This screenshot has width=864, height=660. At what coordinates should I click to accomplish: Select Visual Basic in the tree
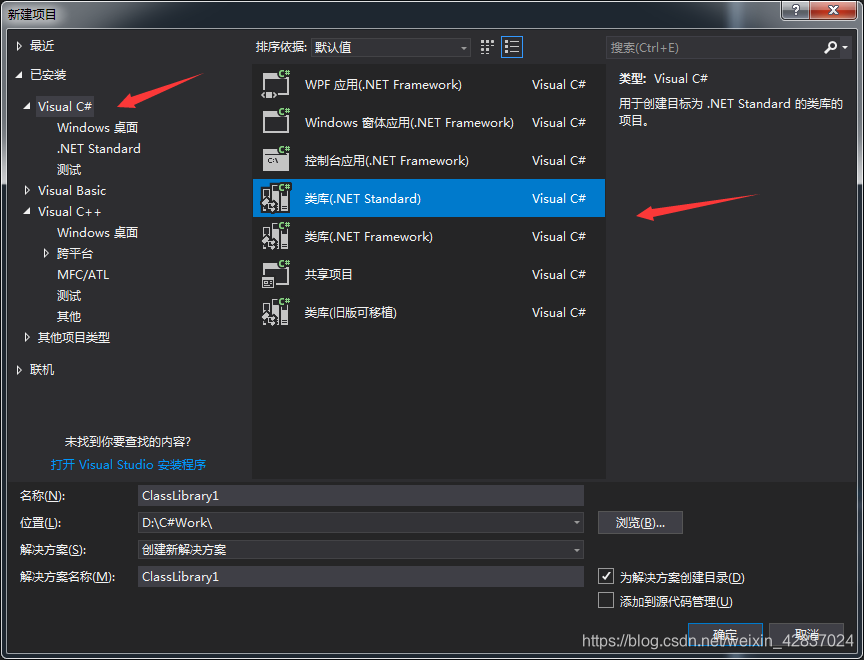(72, 191)
